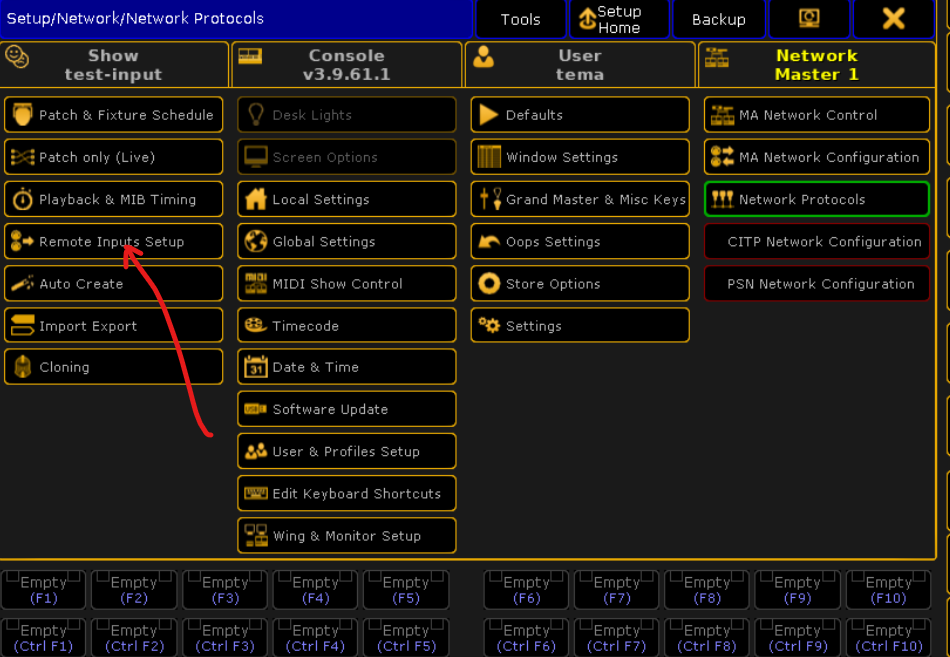Image resolution: width=950 pixels, height=657 pixels.
Task: Click the Import Export arrows icon
Action: click(x=22, y=325)
